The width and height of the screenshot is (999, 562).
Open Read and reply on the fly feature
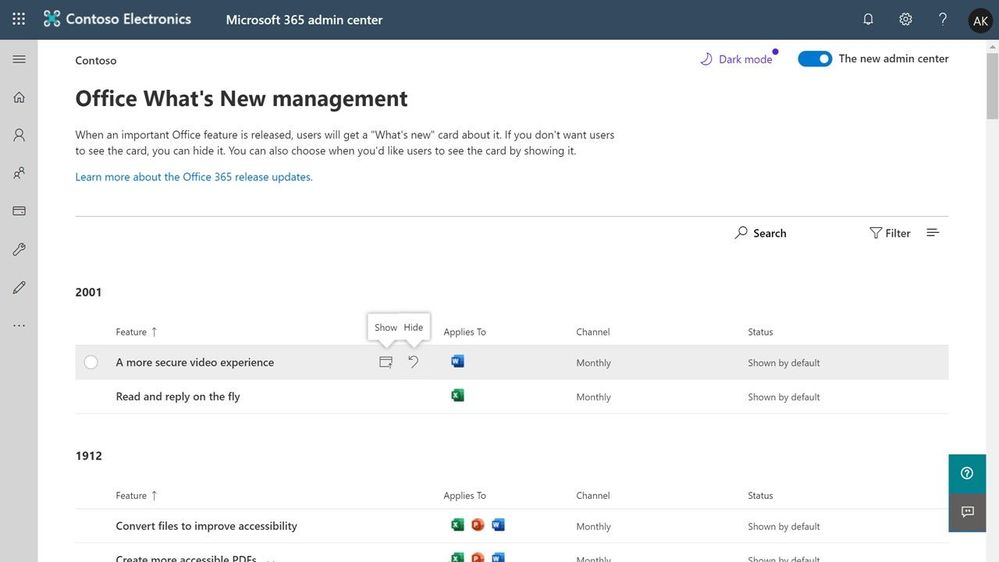pos(178,396)
